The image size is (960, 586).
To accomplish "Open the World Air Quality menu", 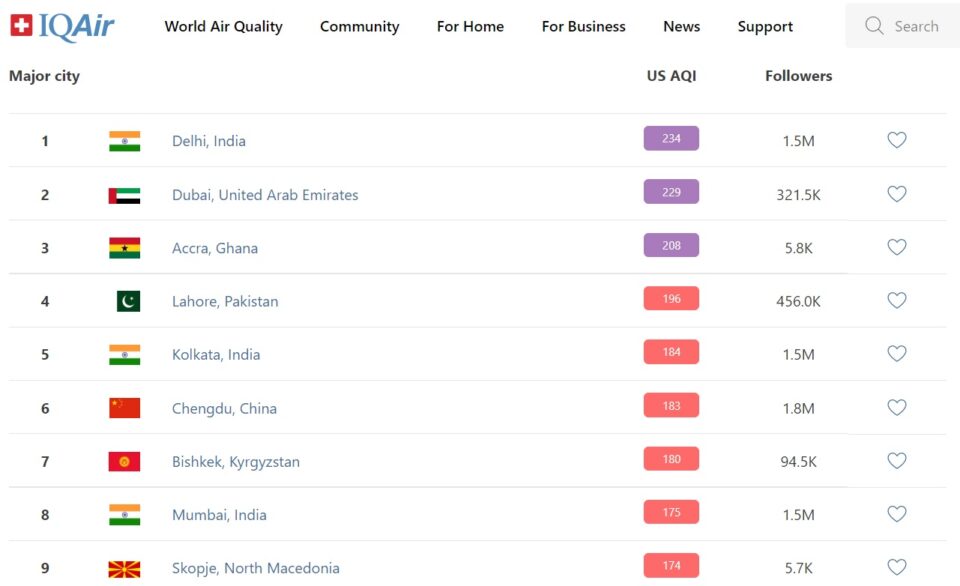I will tap(223, 27).
